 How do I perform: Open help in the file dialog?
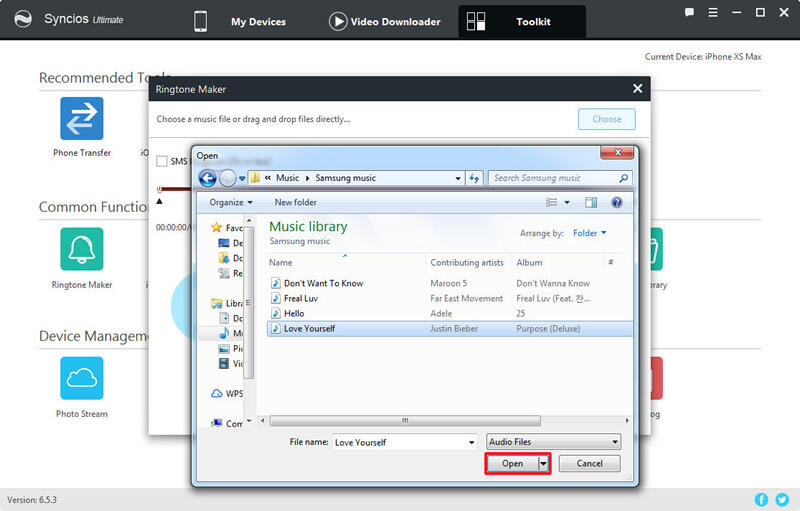(x=616, y=202)
